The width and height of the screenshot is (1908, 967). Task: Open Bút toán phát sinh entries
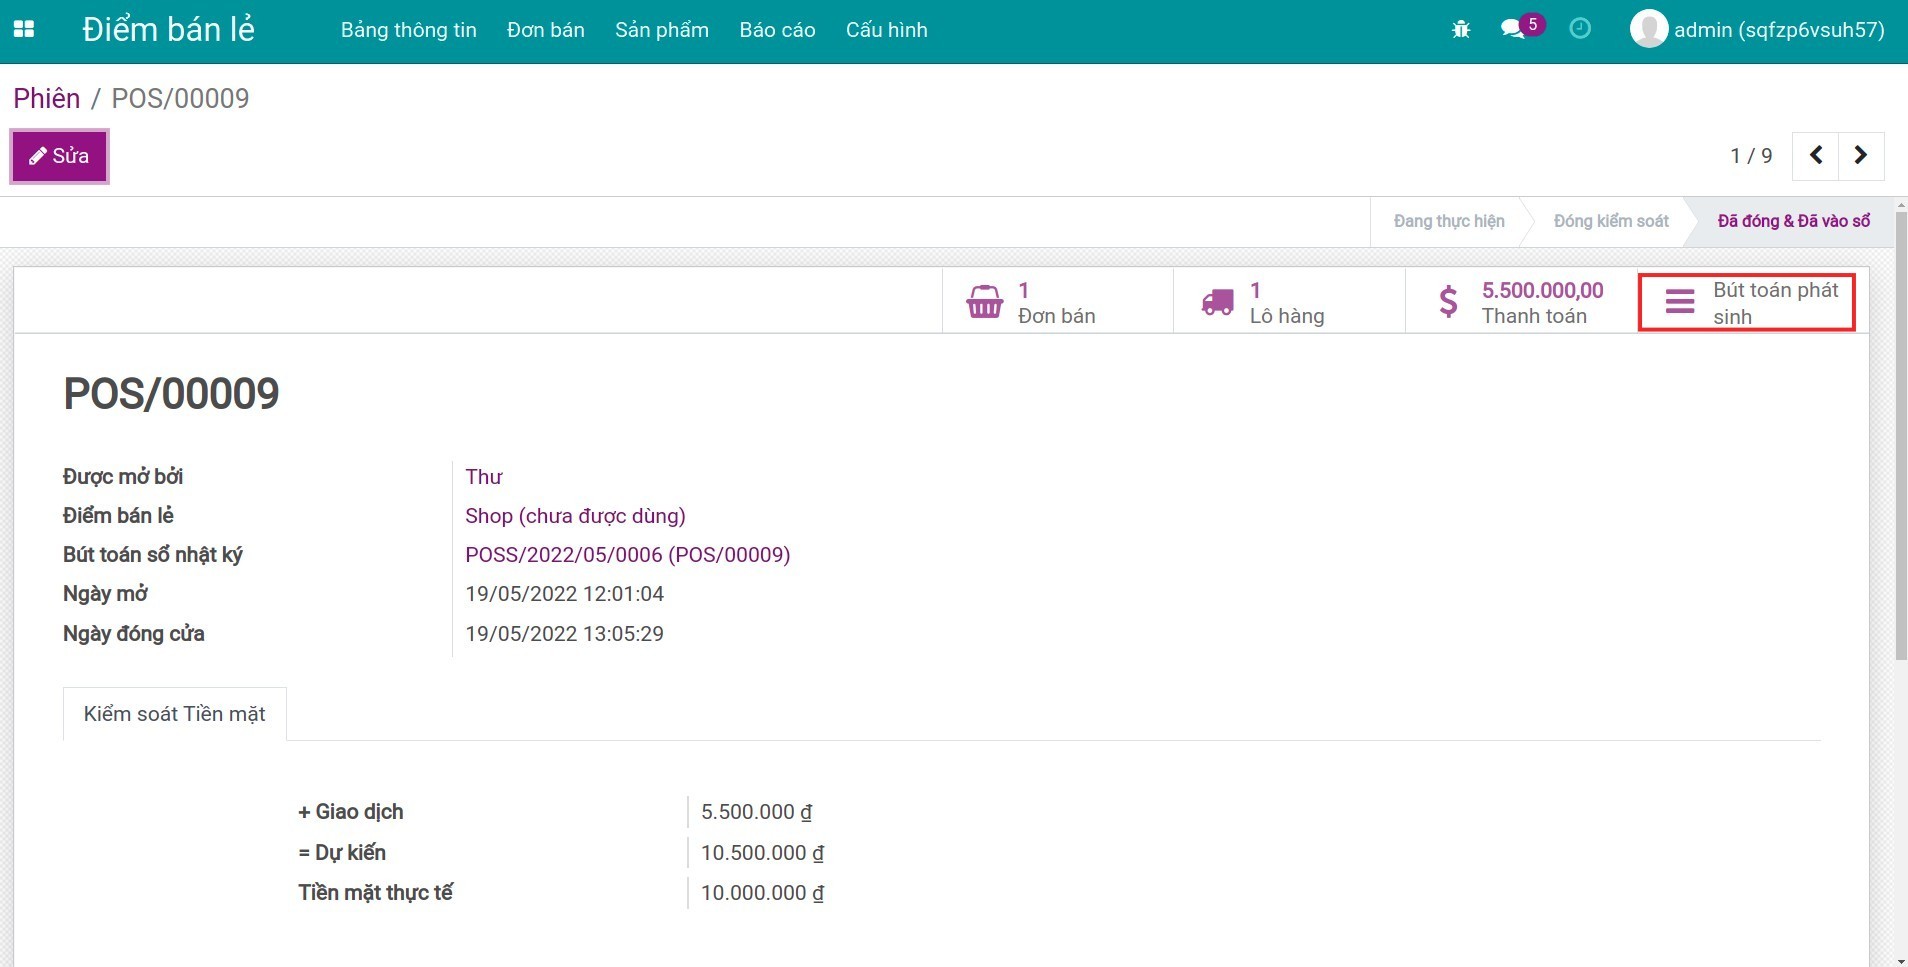click(1746, 302)
